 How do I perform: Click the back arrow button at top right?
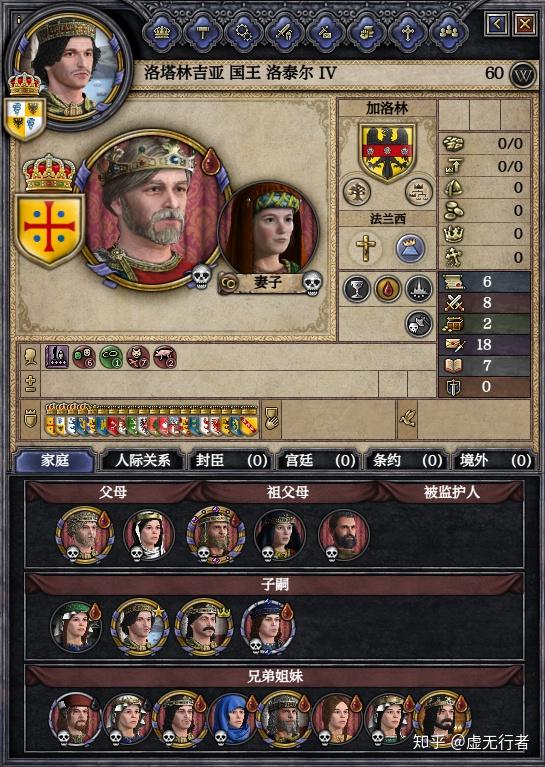(x=497, y=23)
